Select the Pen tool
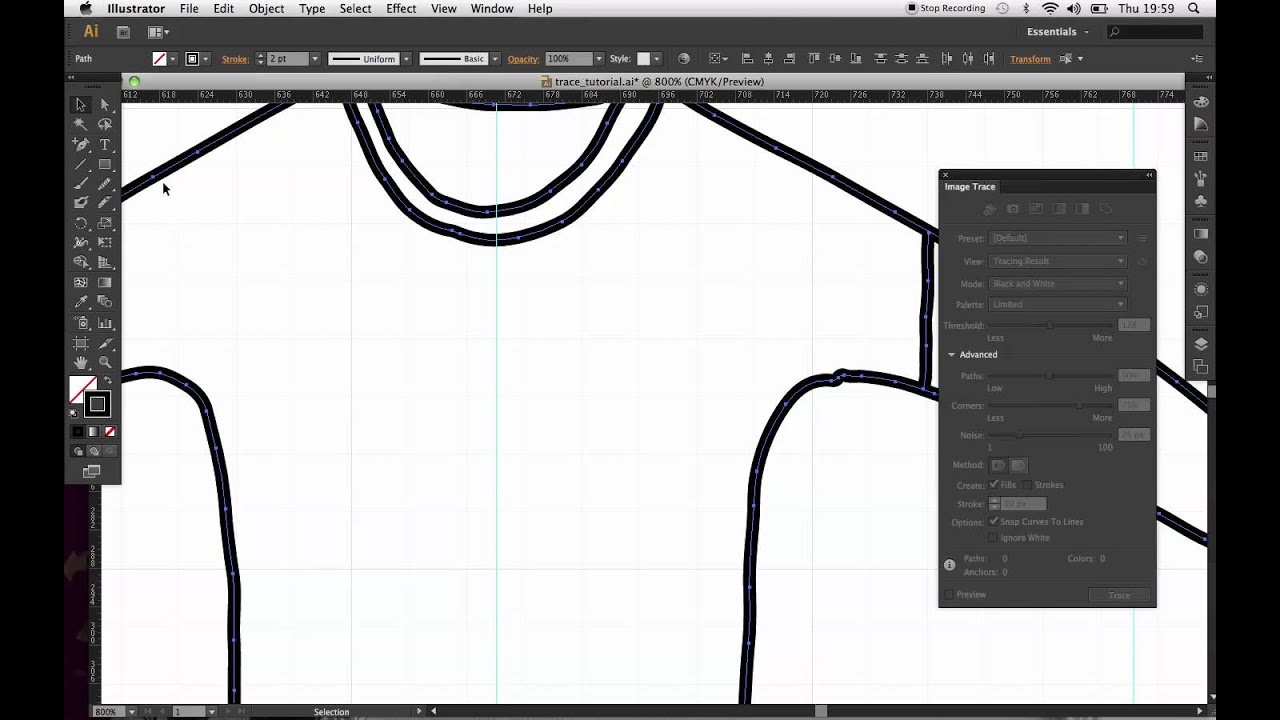Screen dimensions: 1280x720 coord(81,144)
